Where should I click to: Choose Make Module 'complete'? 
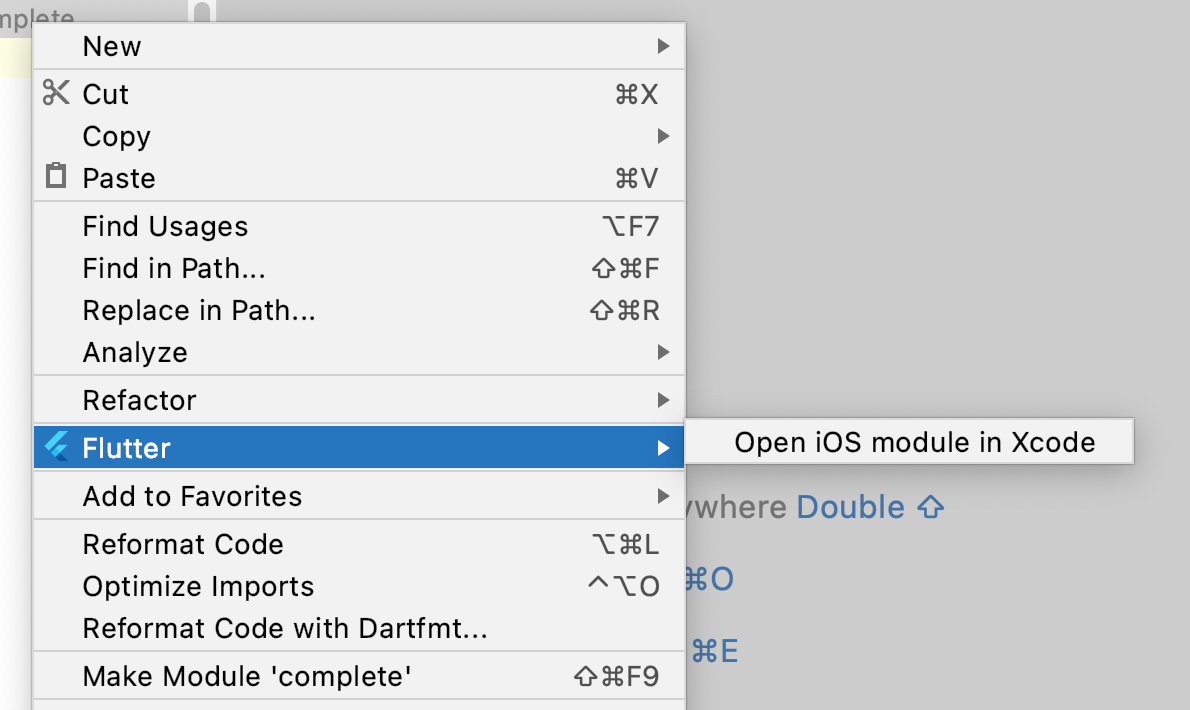[x=359, y=676]
